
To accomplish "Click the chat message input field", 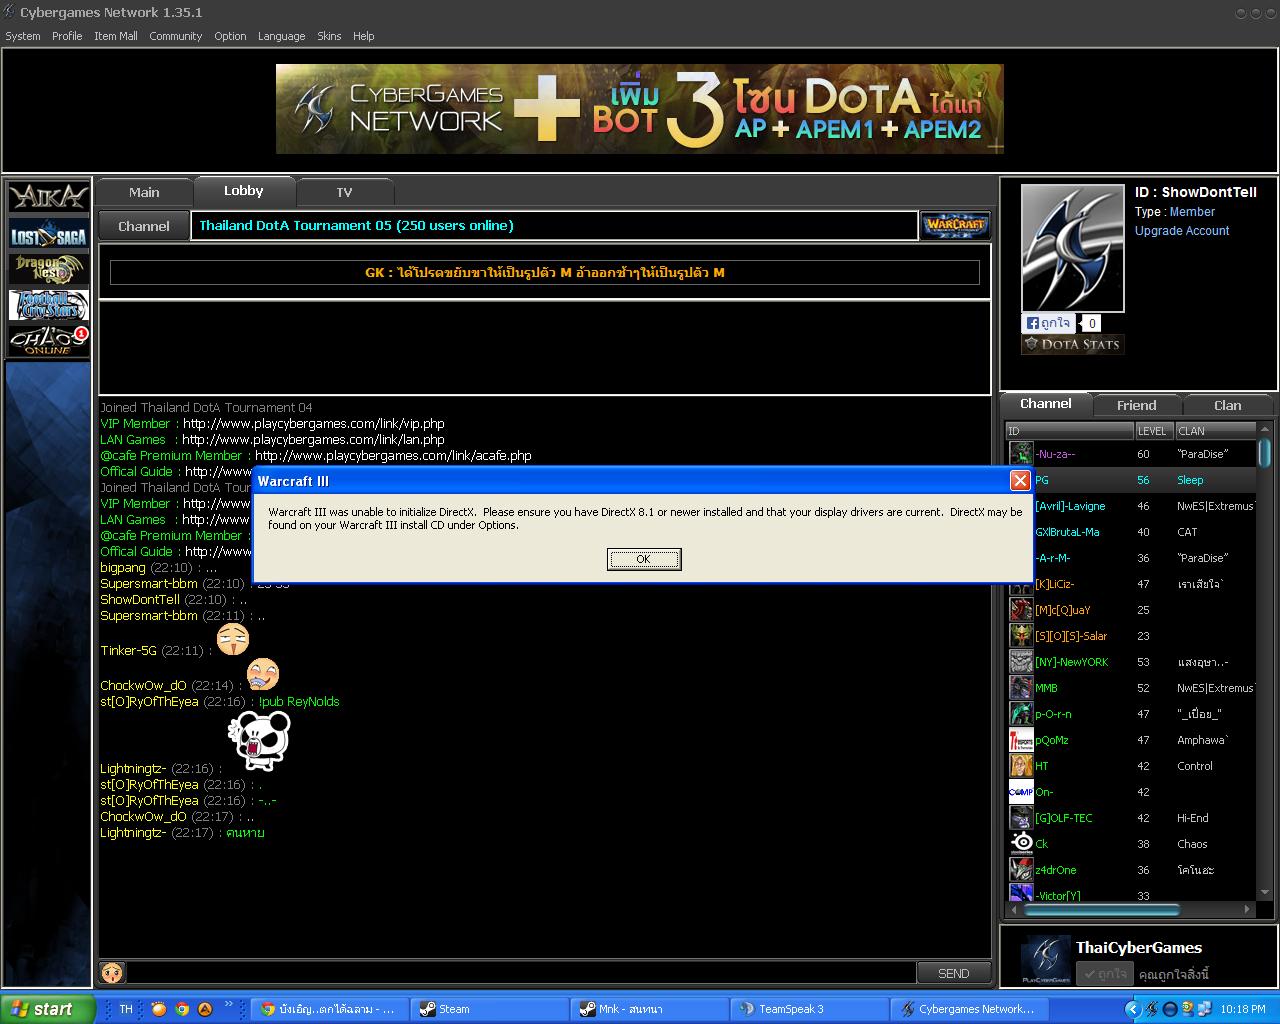I will click(521, 973).
